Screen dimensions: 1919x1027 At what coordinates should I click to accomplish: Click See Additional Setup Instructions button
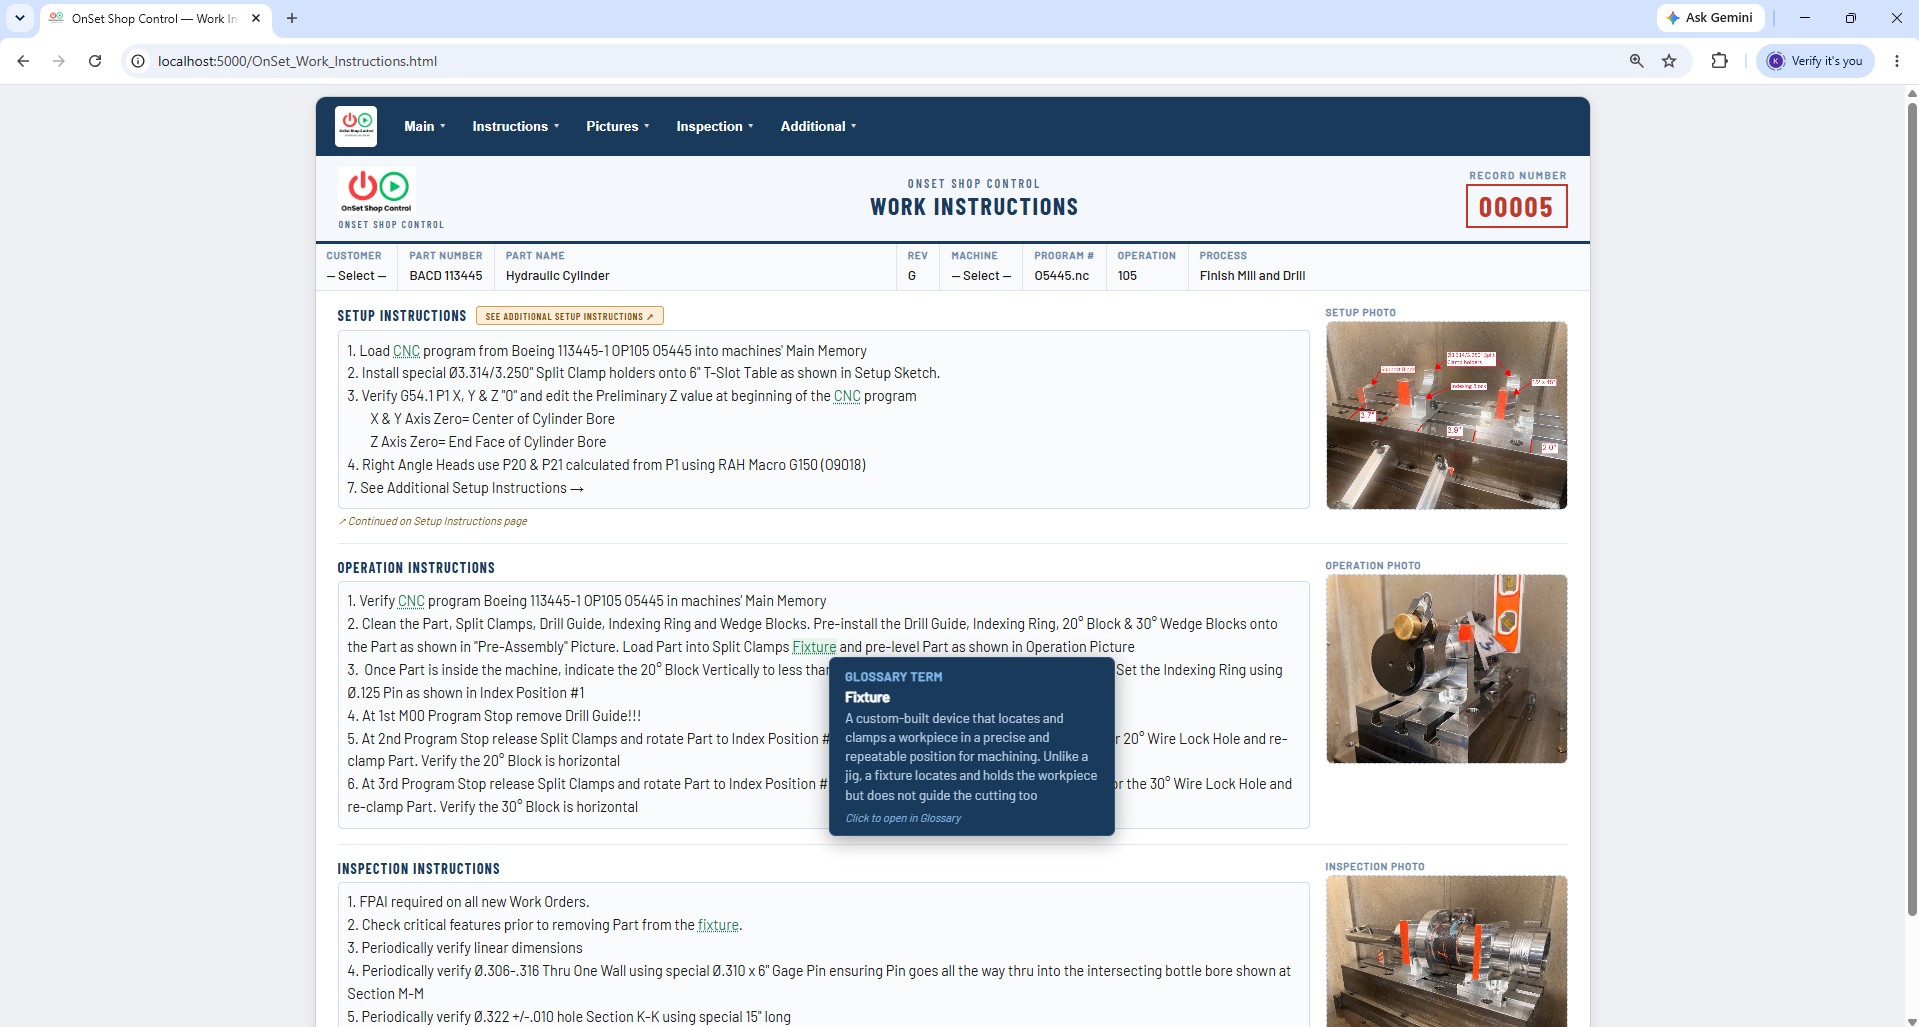point(570,316)
